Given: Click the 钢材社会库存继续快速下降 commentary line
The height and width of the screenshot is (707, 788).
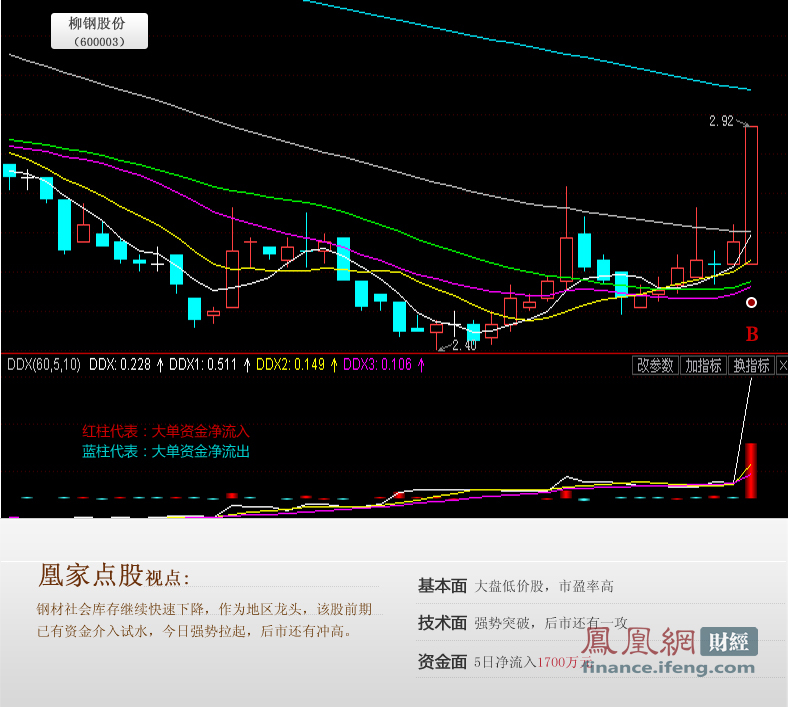Looking at the screenshot, I should click(x=204, y=610).
